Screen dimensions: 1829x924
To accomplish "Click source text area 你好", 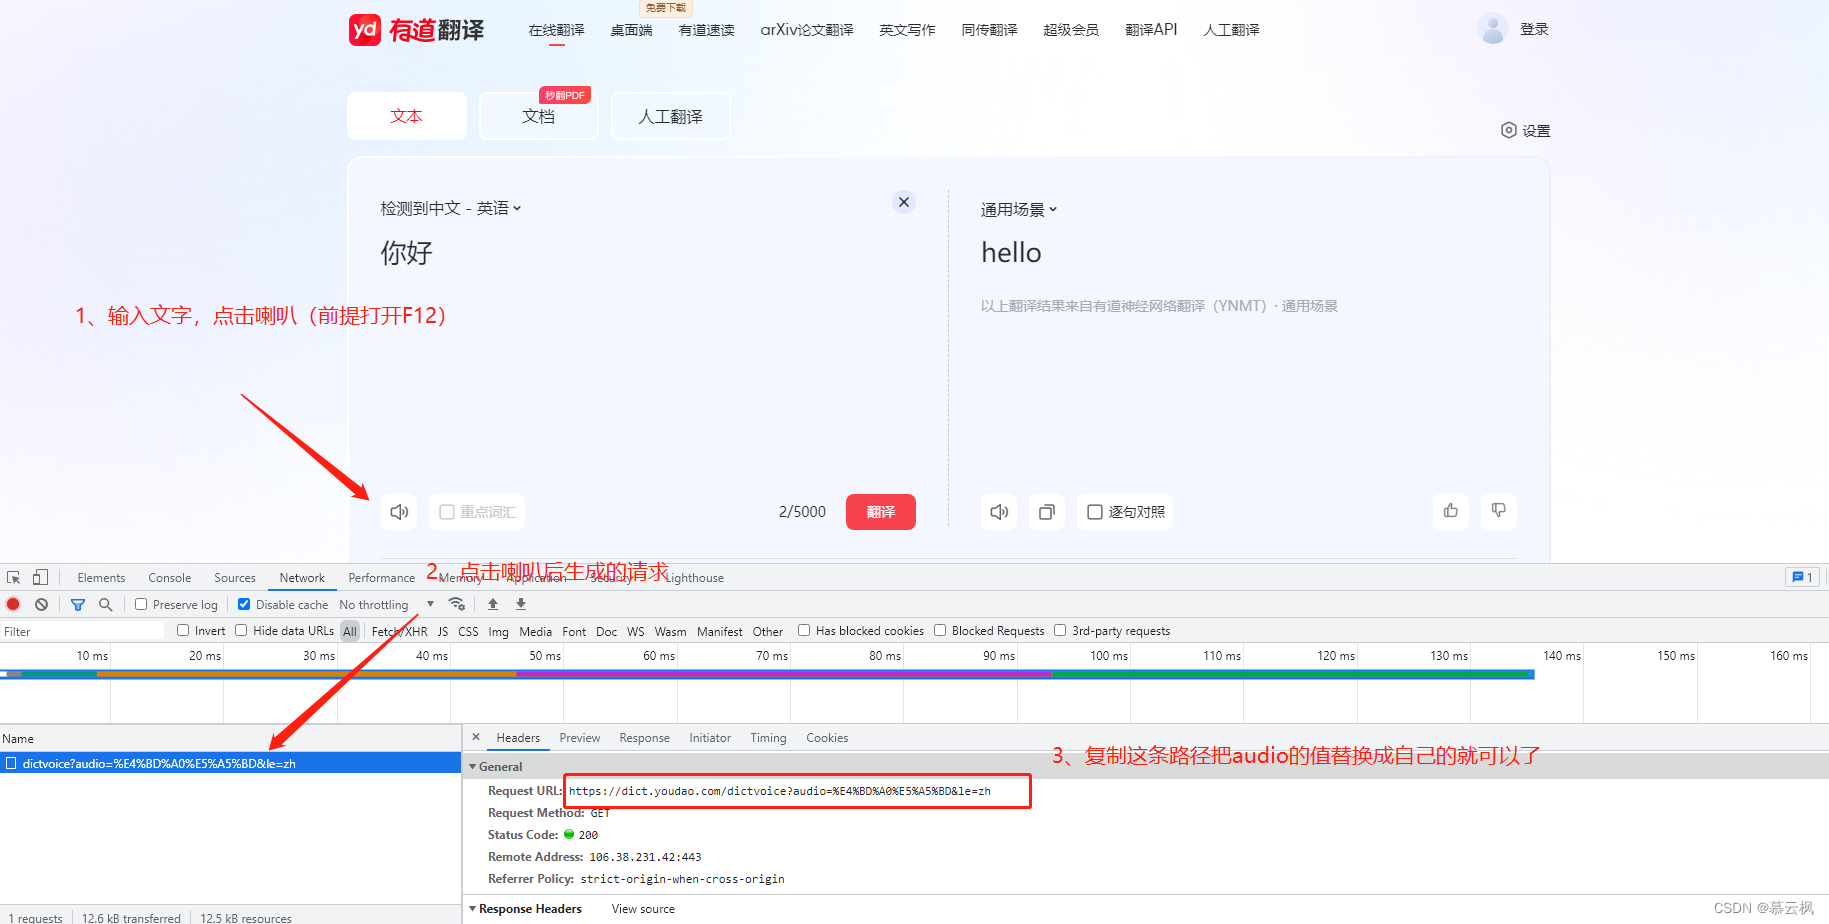I will click(407, 253).
